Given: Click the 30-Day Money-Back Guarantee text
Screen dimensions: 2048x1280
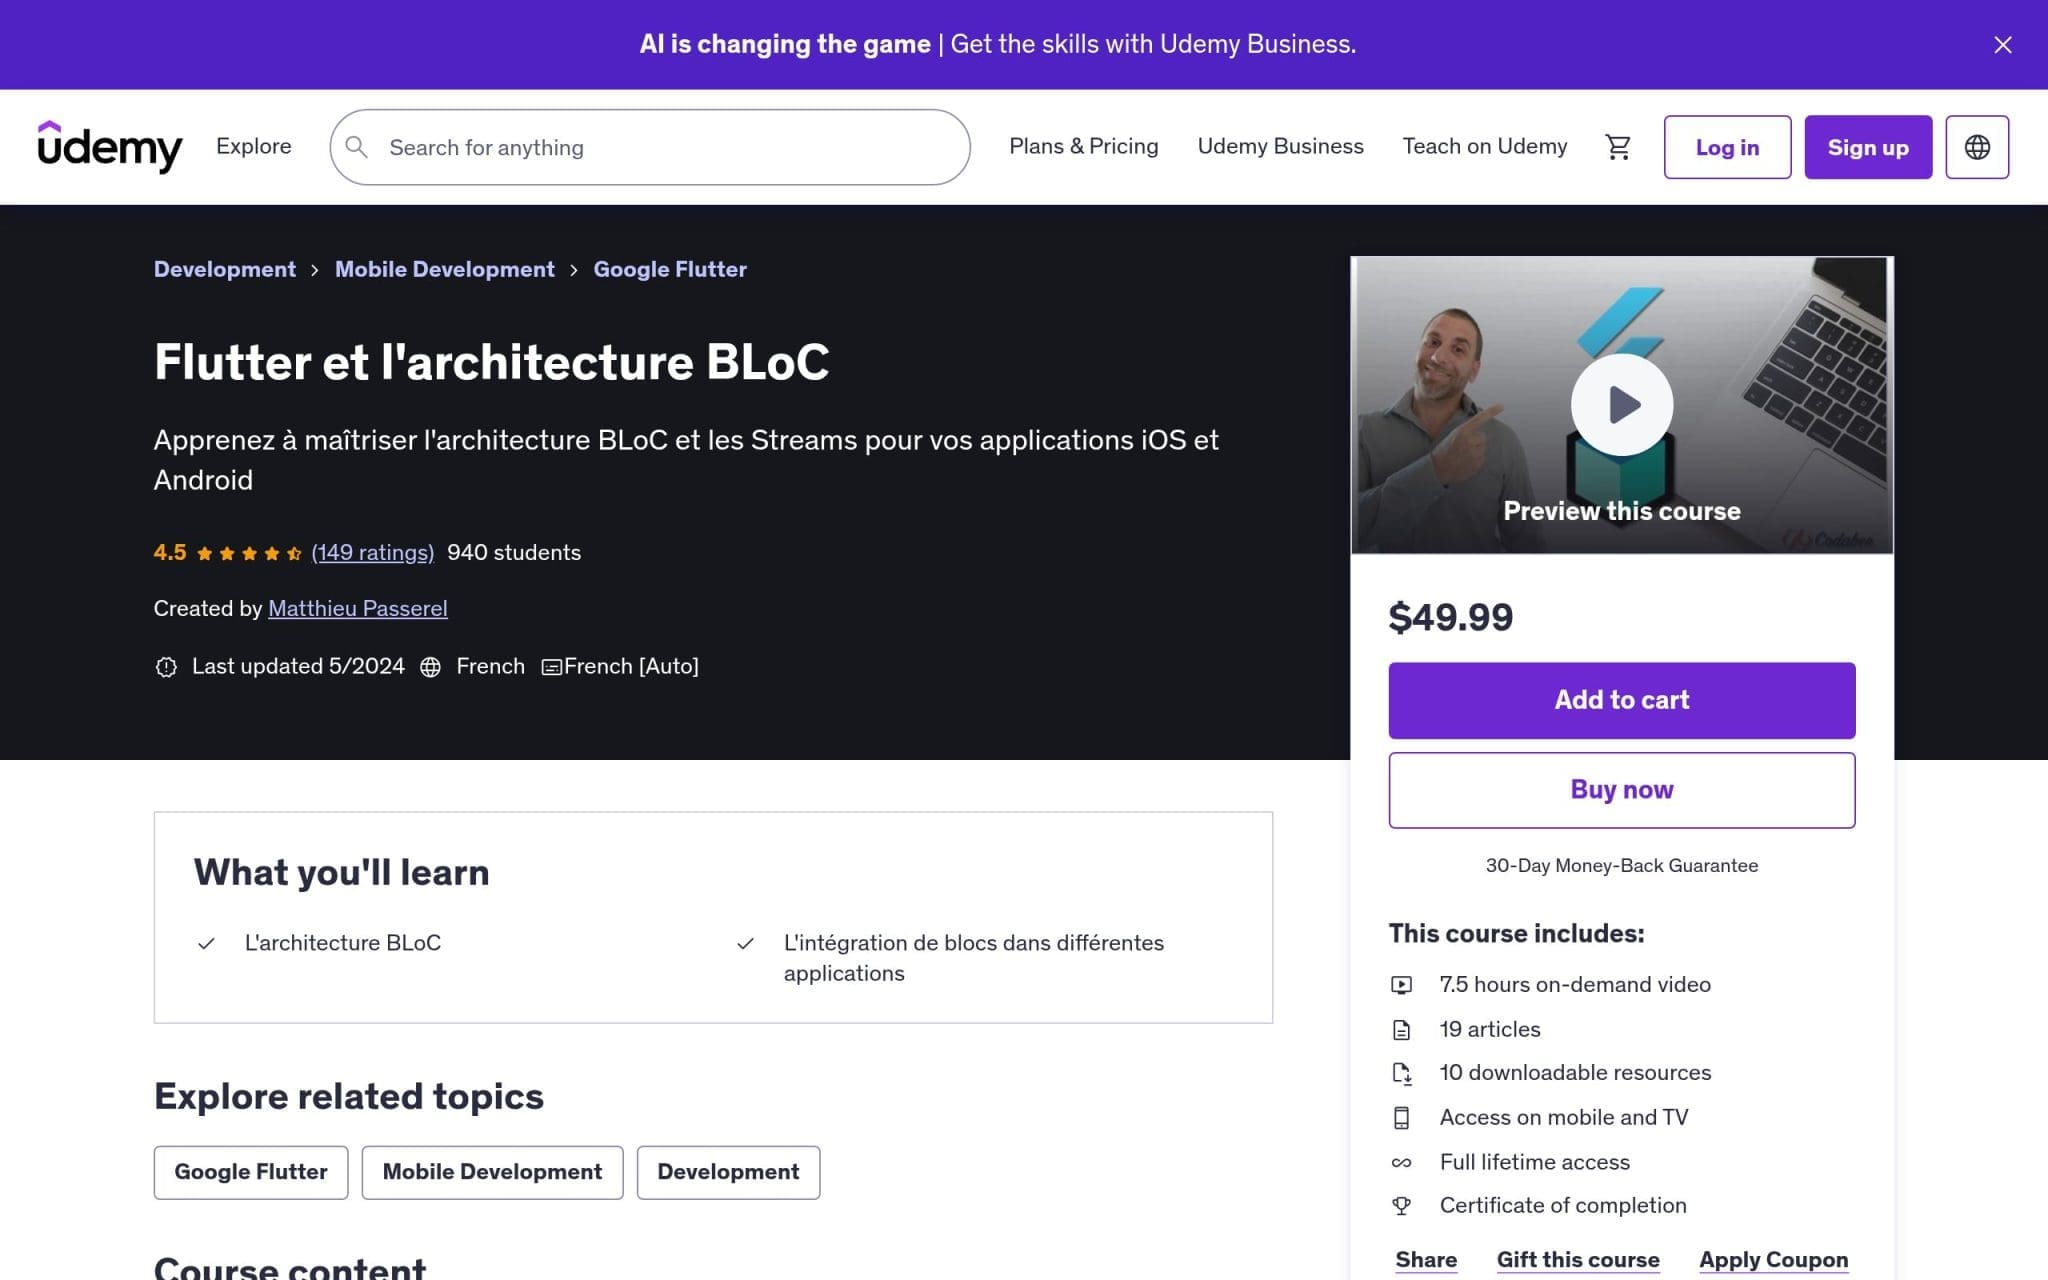Looking at the screenshot, I should coord(1621,865).
